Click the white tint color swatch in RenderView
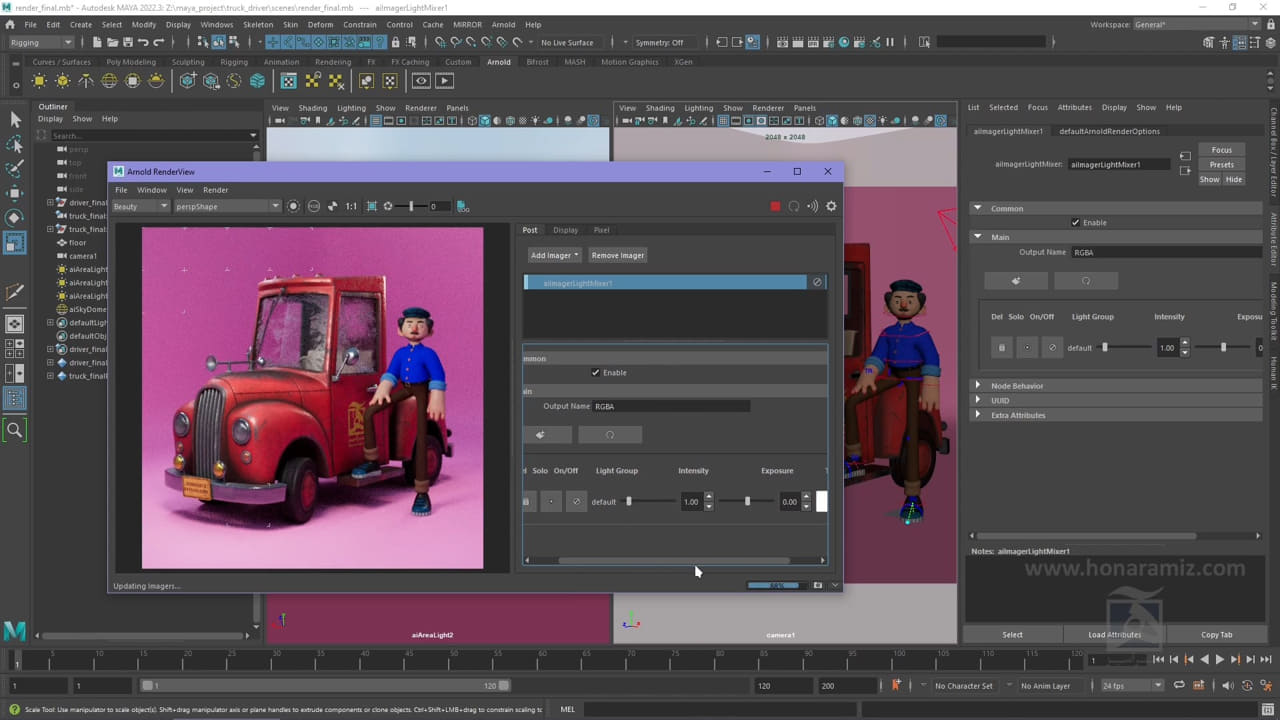 point(822,501)
